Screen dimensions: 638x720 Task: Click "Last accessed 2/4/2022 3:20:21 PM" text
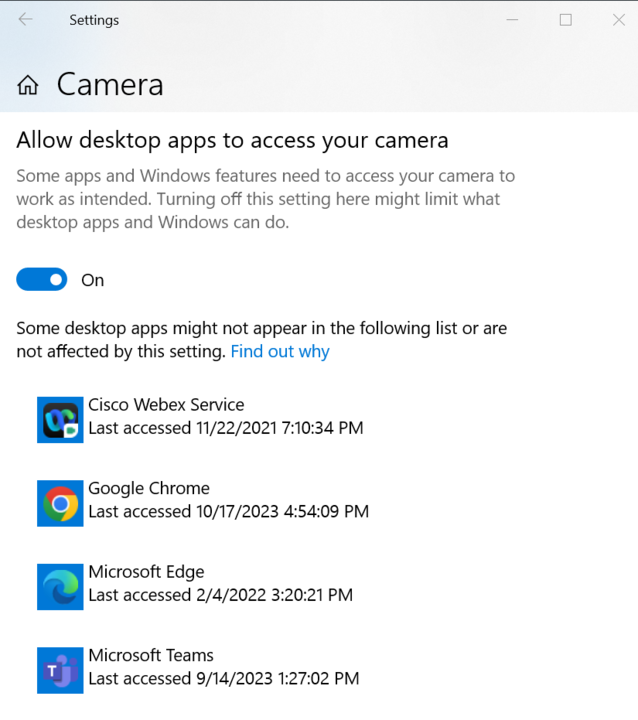[x=220, y=595]
